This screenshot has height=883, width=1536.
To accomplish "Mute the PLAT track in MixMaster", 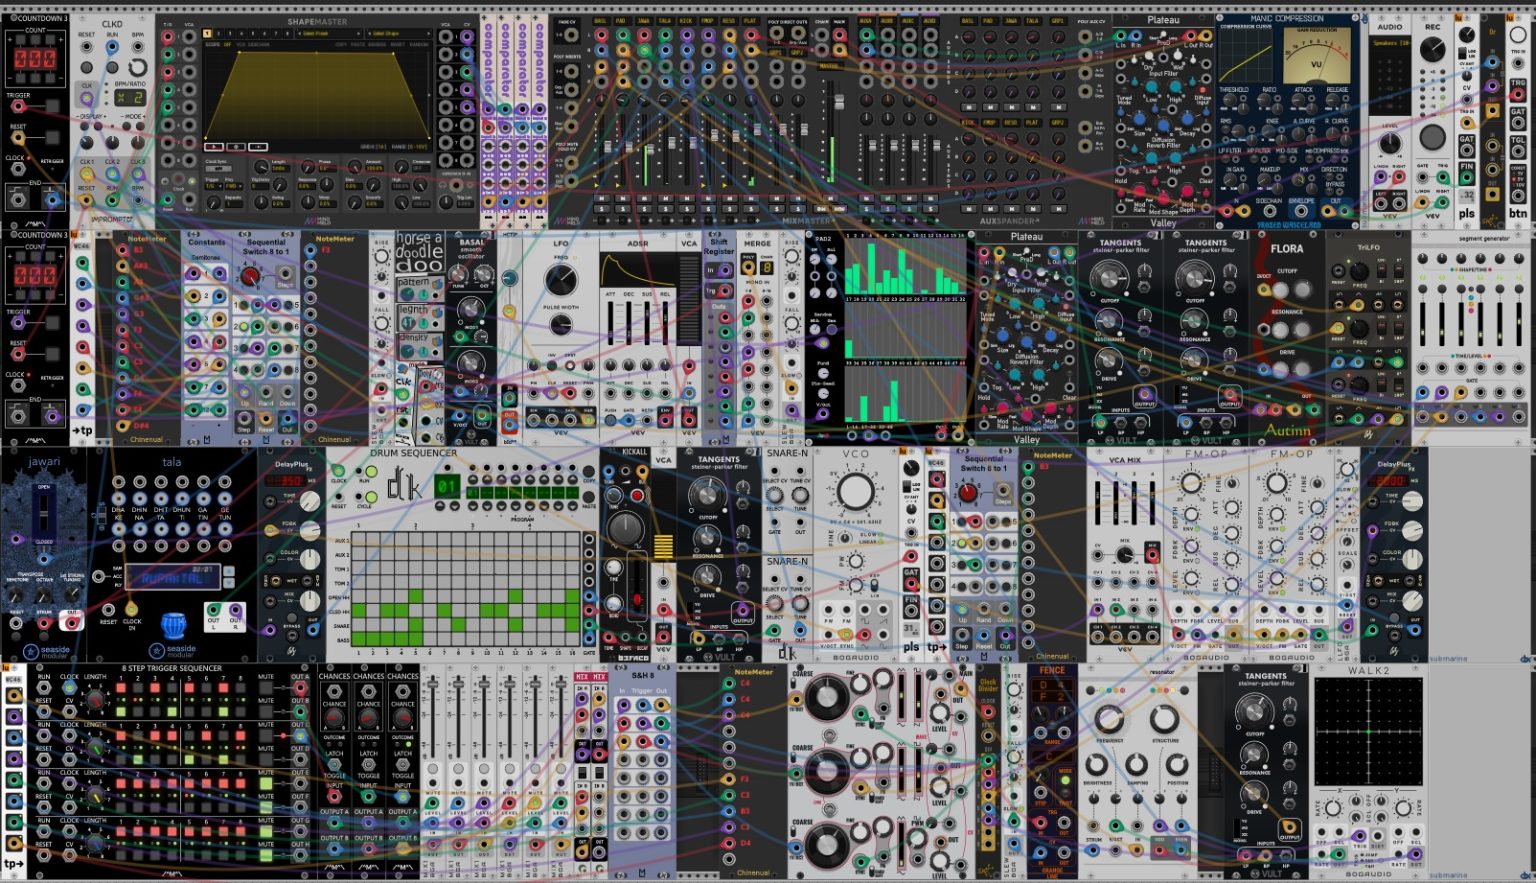I will click(751, 198).
